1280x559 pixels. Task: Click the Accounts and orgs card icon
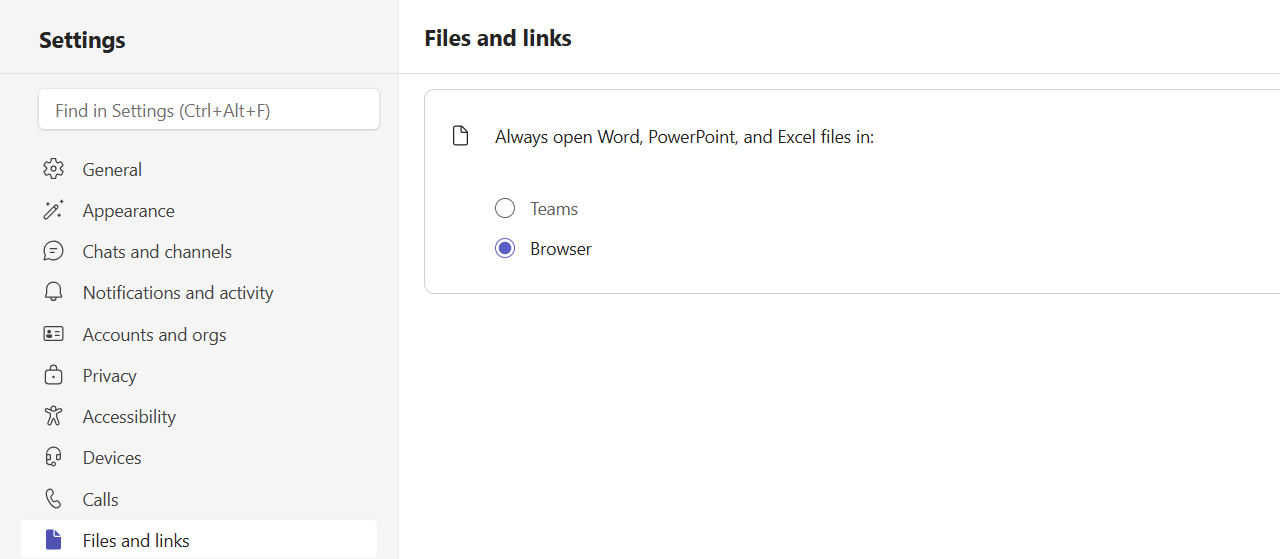click(x=54, y=334)
